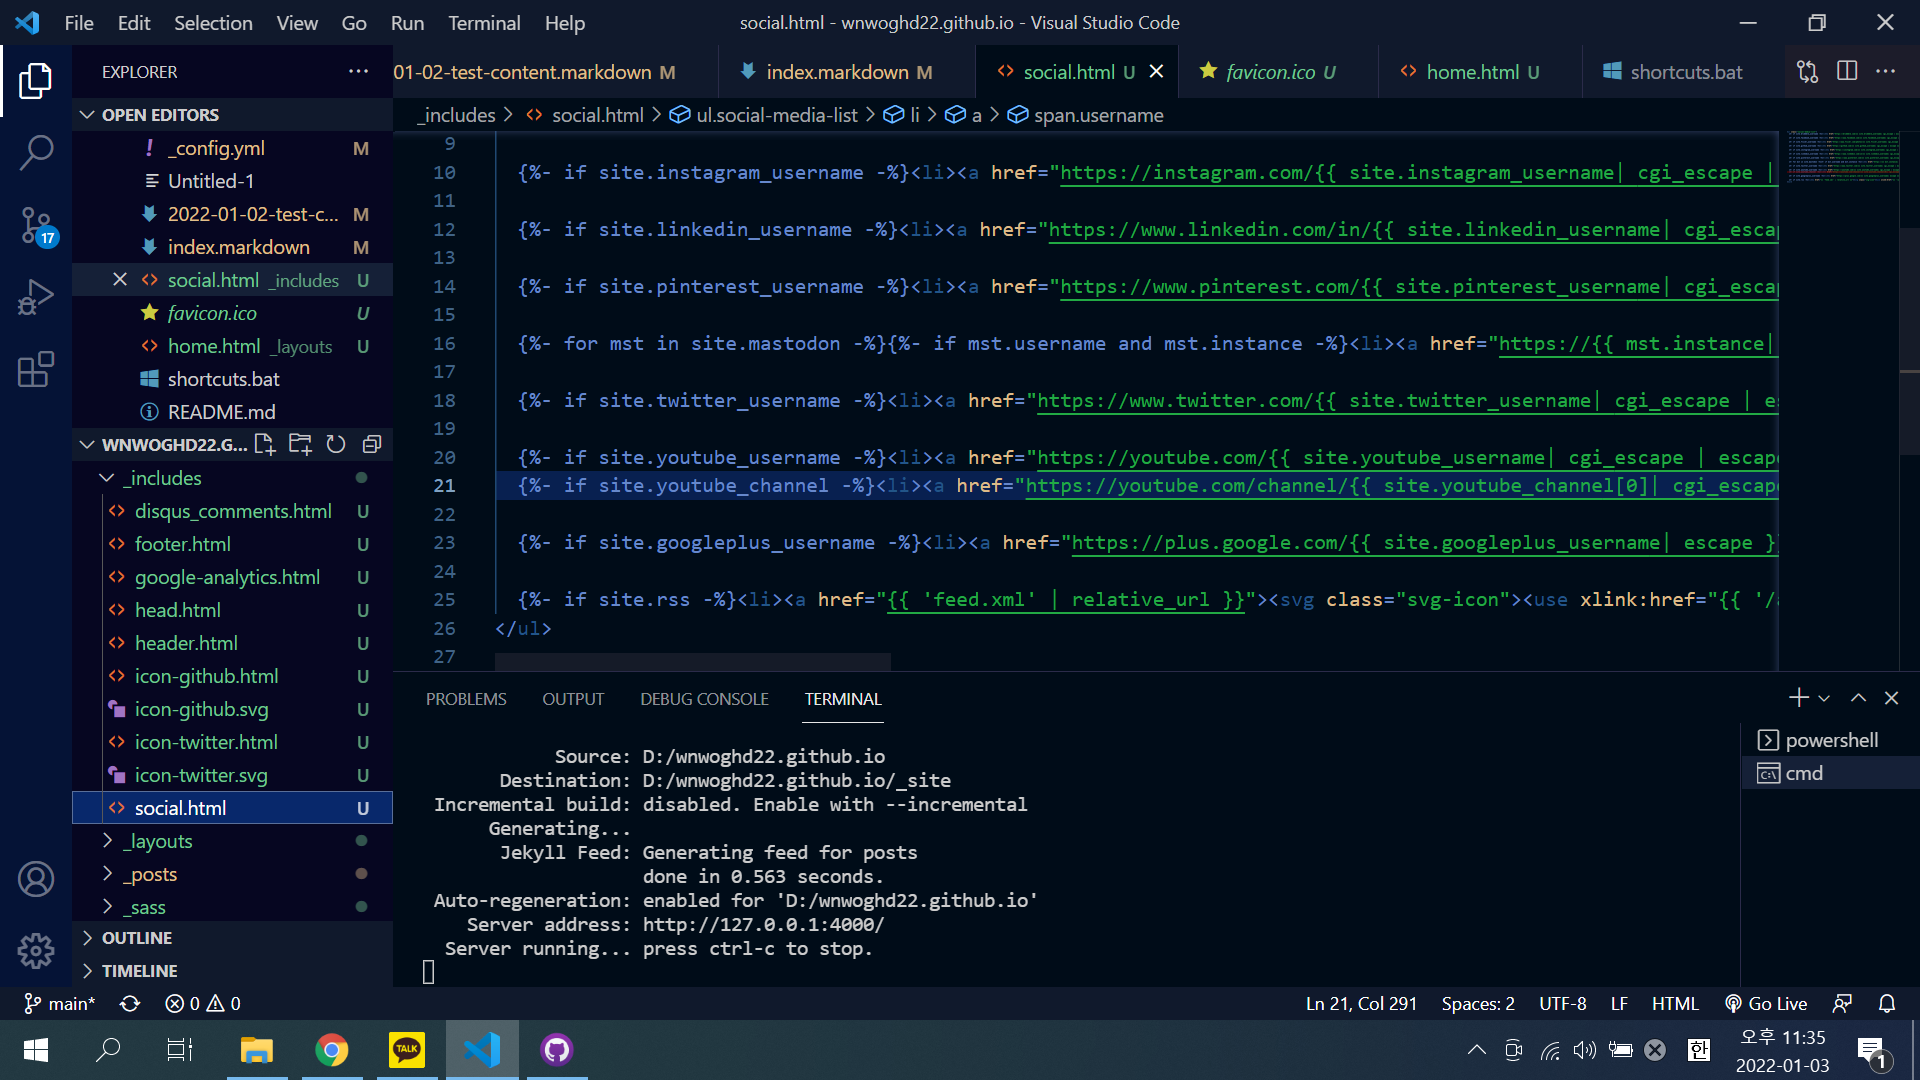
Task: Switch to the PROBLEMS tab in panel
Action: click(465, 699)
